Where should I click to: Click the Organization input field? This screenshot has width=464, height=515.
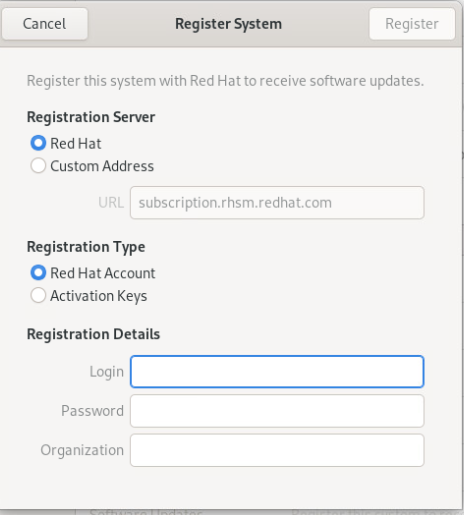click(x=277, y=450)
